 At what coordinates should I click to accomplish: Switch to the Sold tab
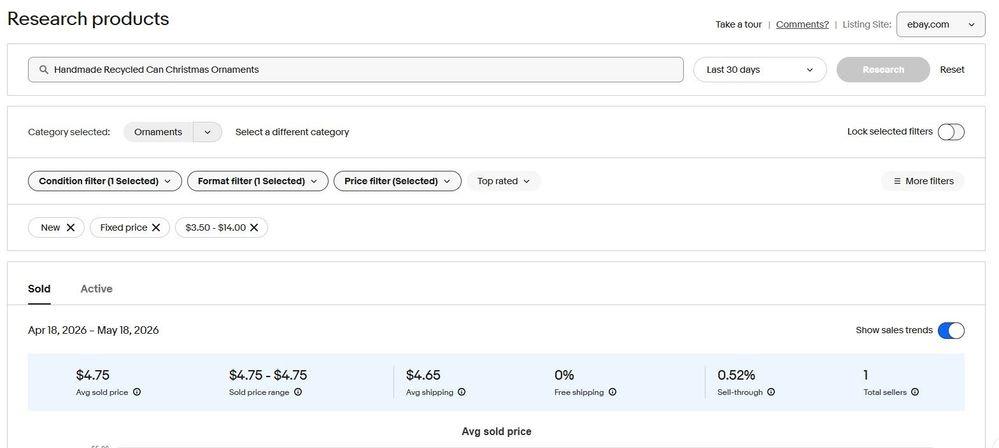(39, 289)
